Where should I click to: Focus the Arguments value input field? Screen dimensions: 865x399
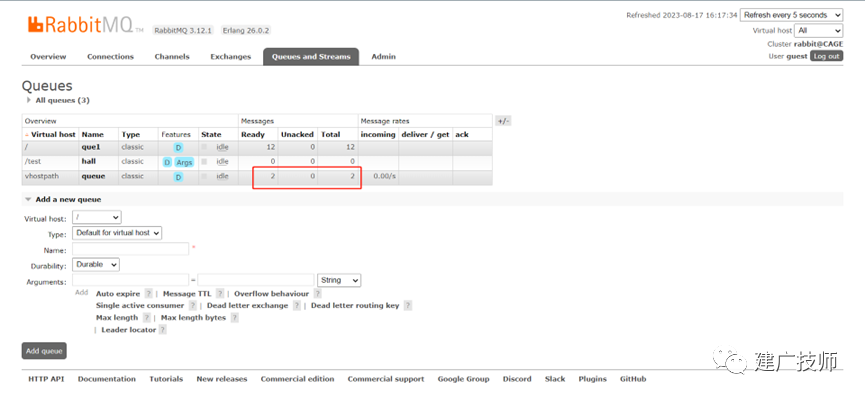point(256,280)
